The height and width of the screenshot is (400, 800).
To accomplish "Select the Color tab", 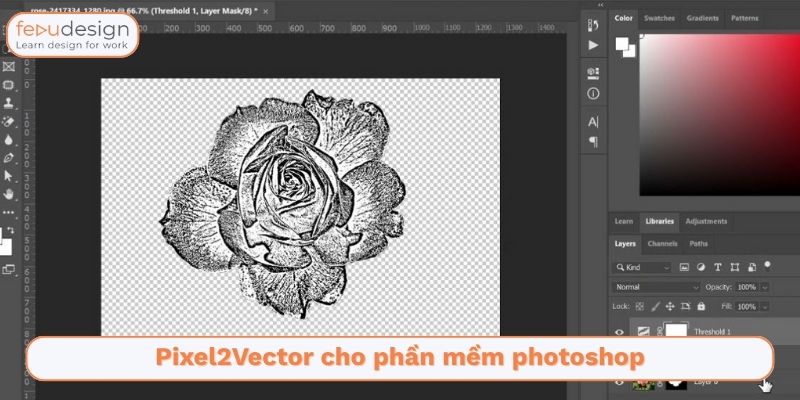I will pyautogui.click(x=623, y=18).
